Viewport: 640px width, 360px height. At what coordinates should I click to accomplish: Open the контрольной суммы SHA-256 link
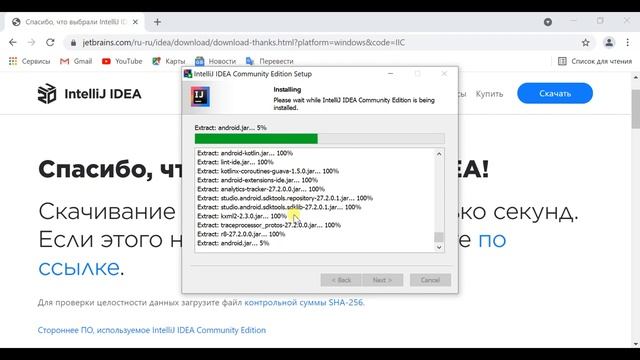coord(304,302)
